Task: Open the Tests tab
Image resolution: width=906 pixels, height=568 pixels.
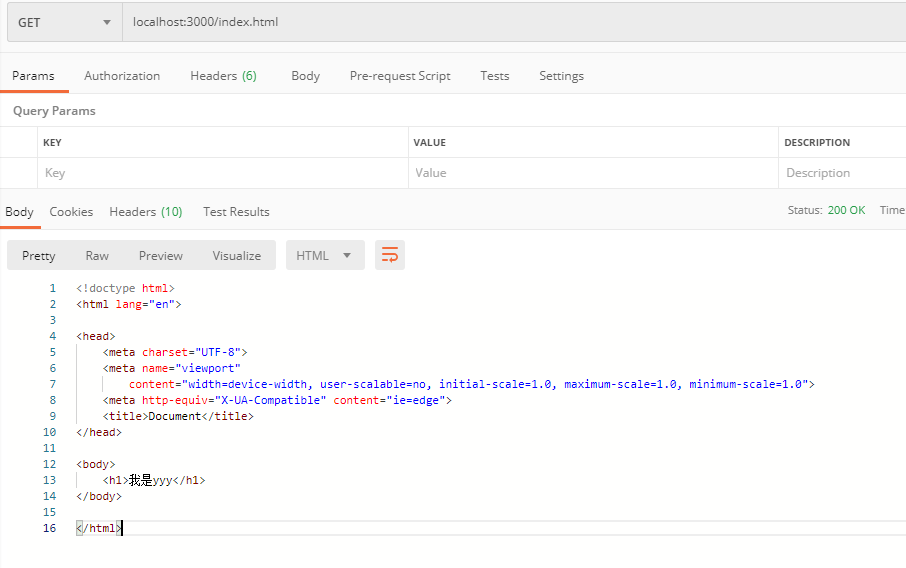Action: pyautogui.click(x=495, y=76)
